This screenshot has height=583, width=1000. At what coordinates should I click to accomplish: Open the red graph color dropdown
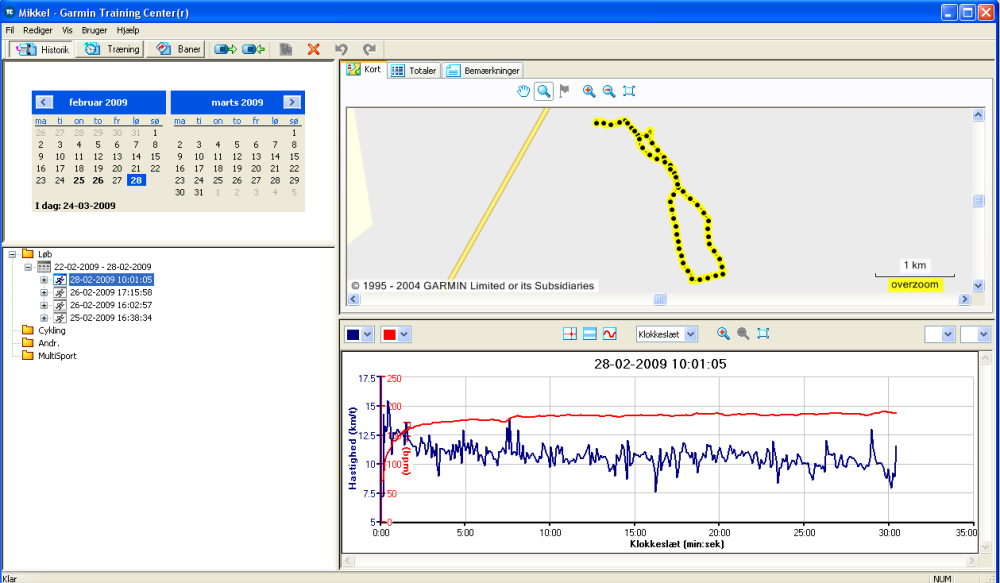(405, 334)
